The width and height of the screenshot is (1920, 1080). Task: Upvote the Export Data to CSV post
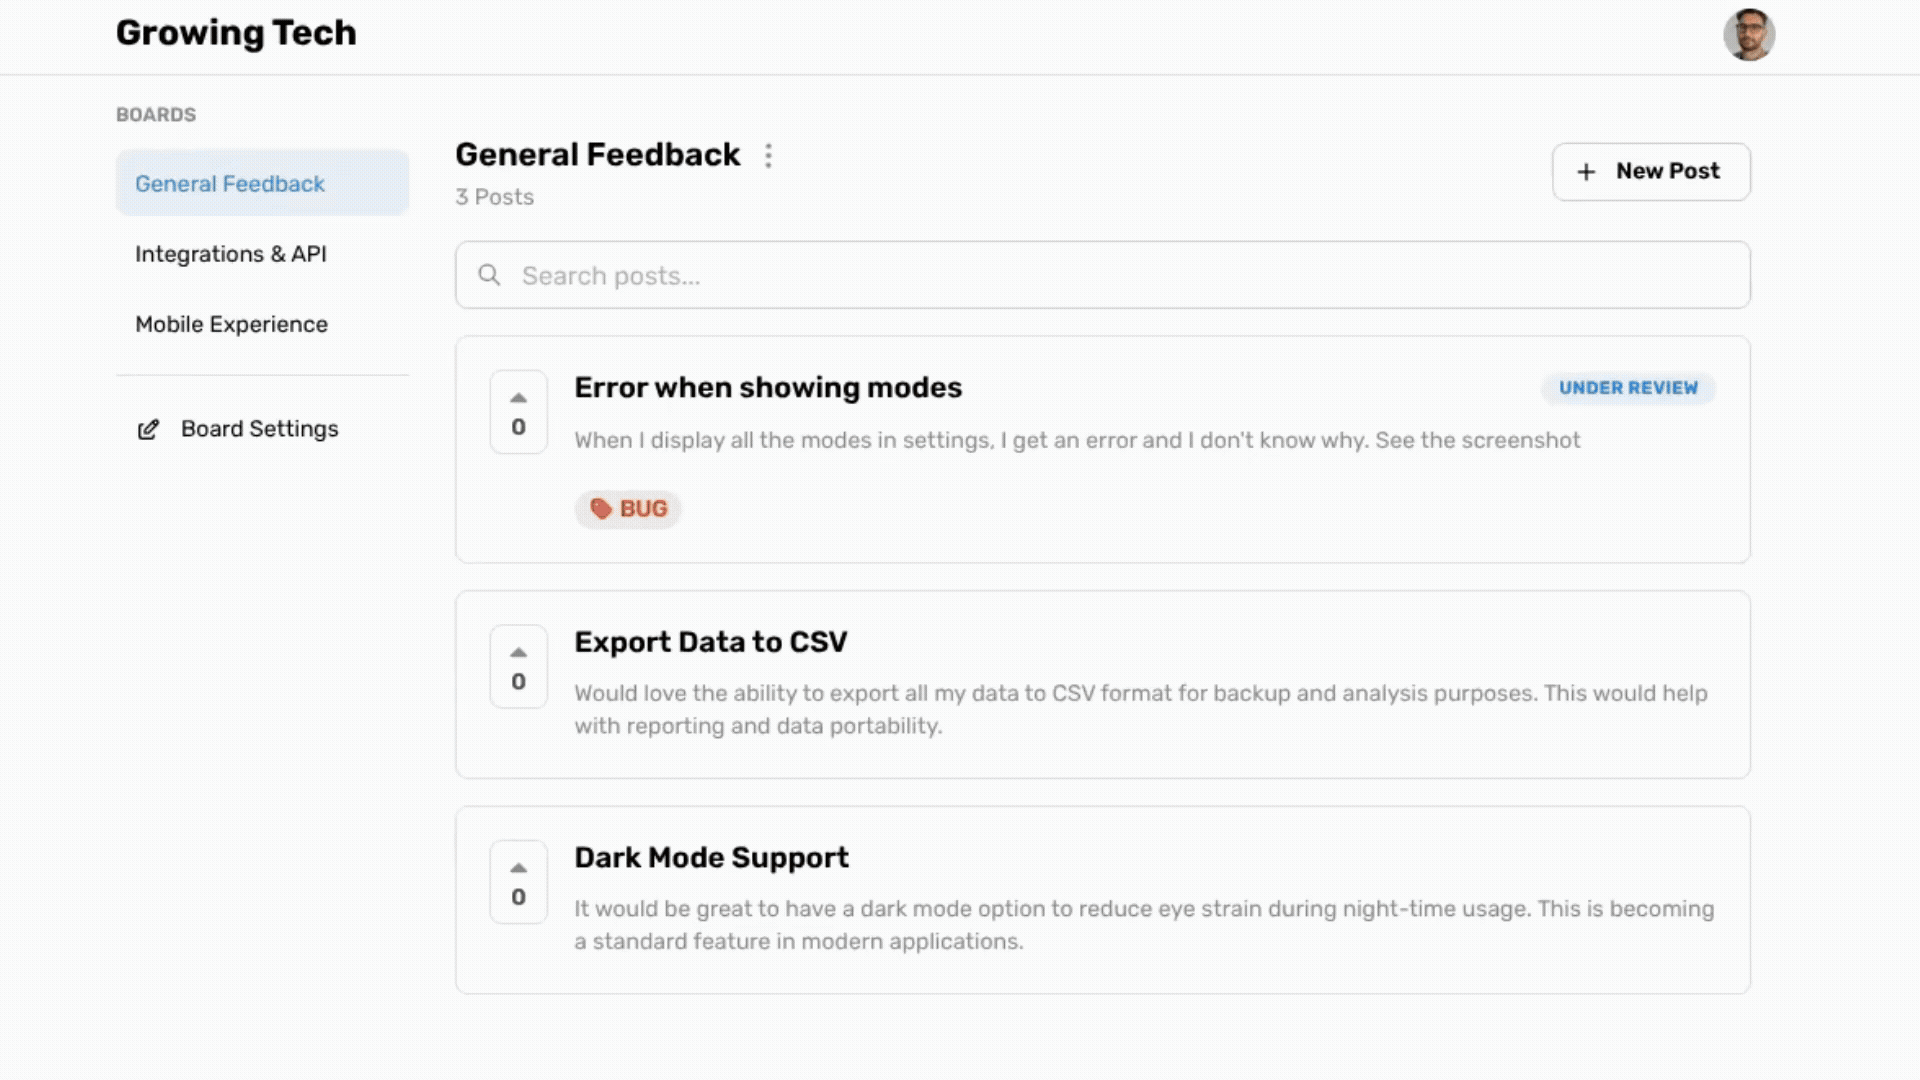pos(518,651)
